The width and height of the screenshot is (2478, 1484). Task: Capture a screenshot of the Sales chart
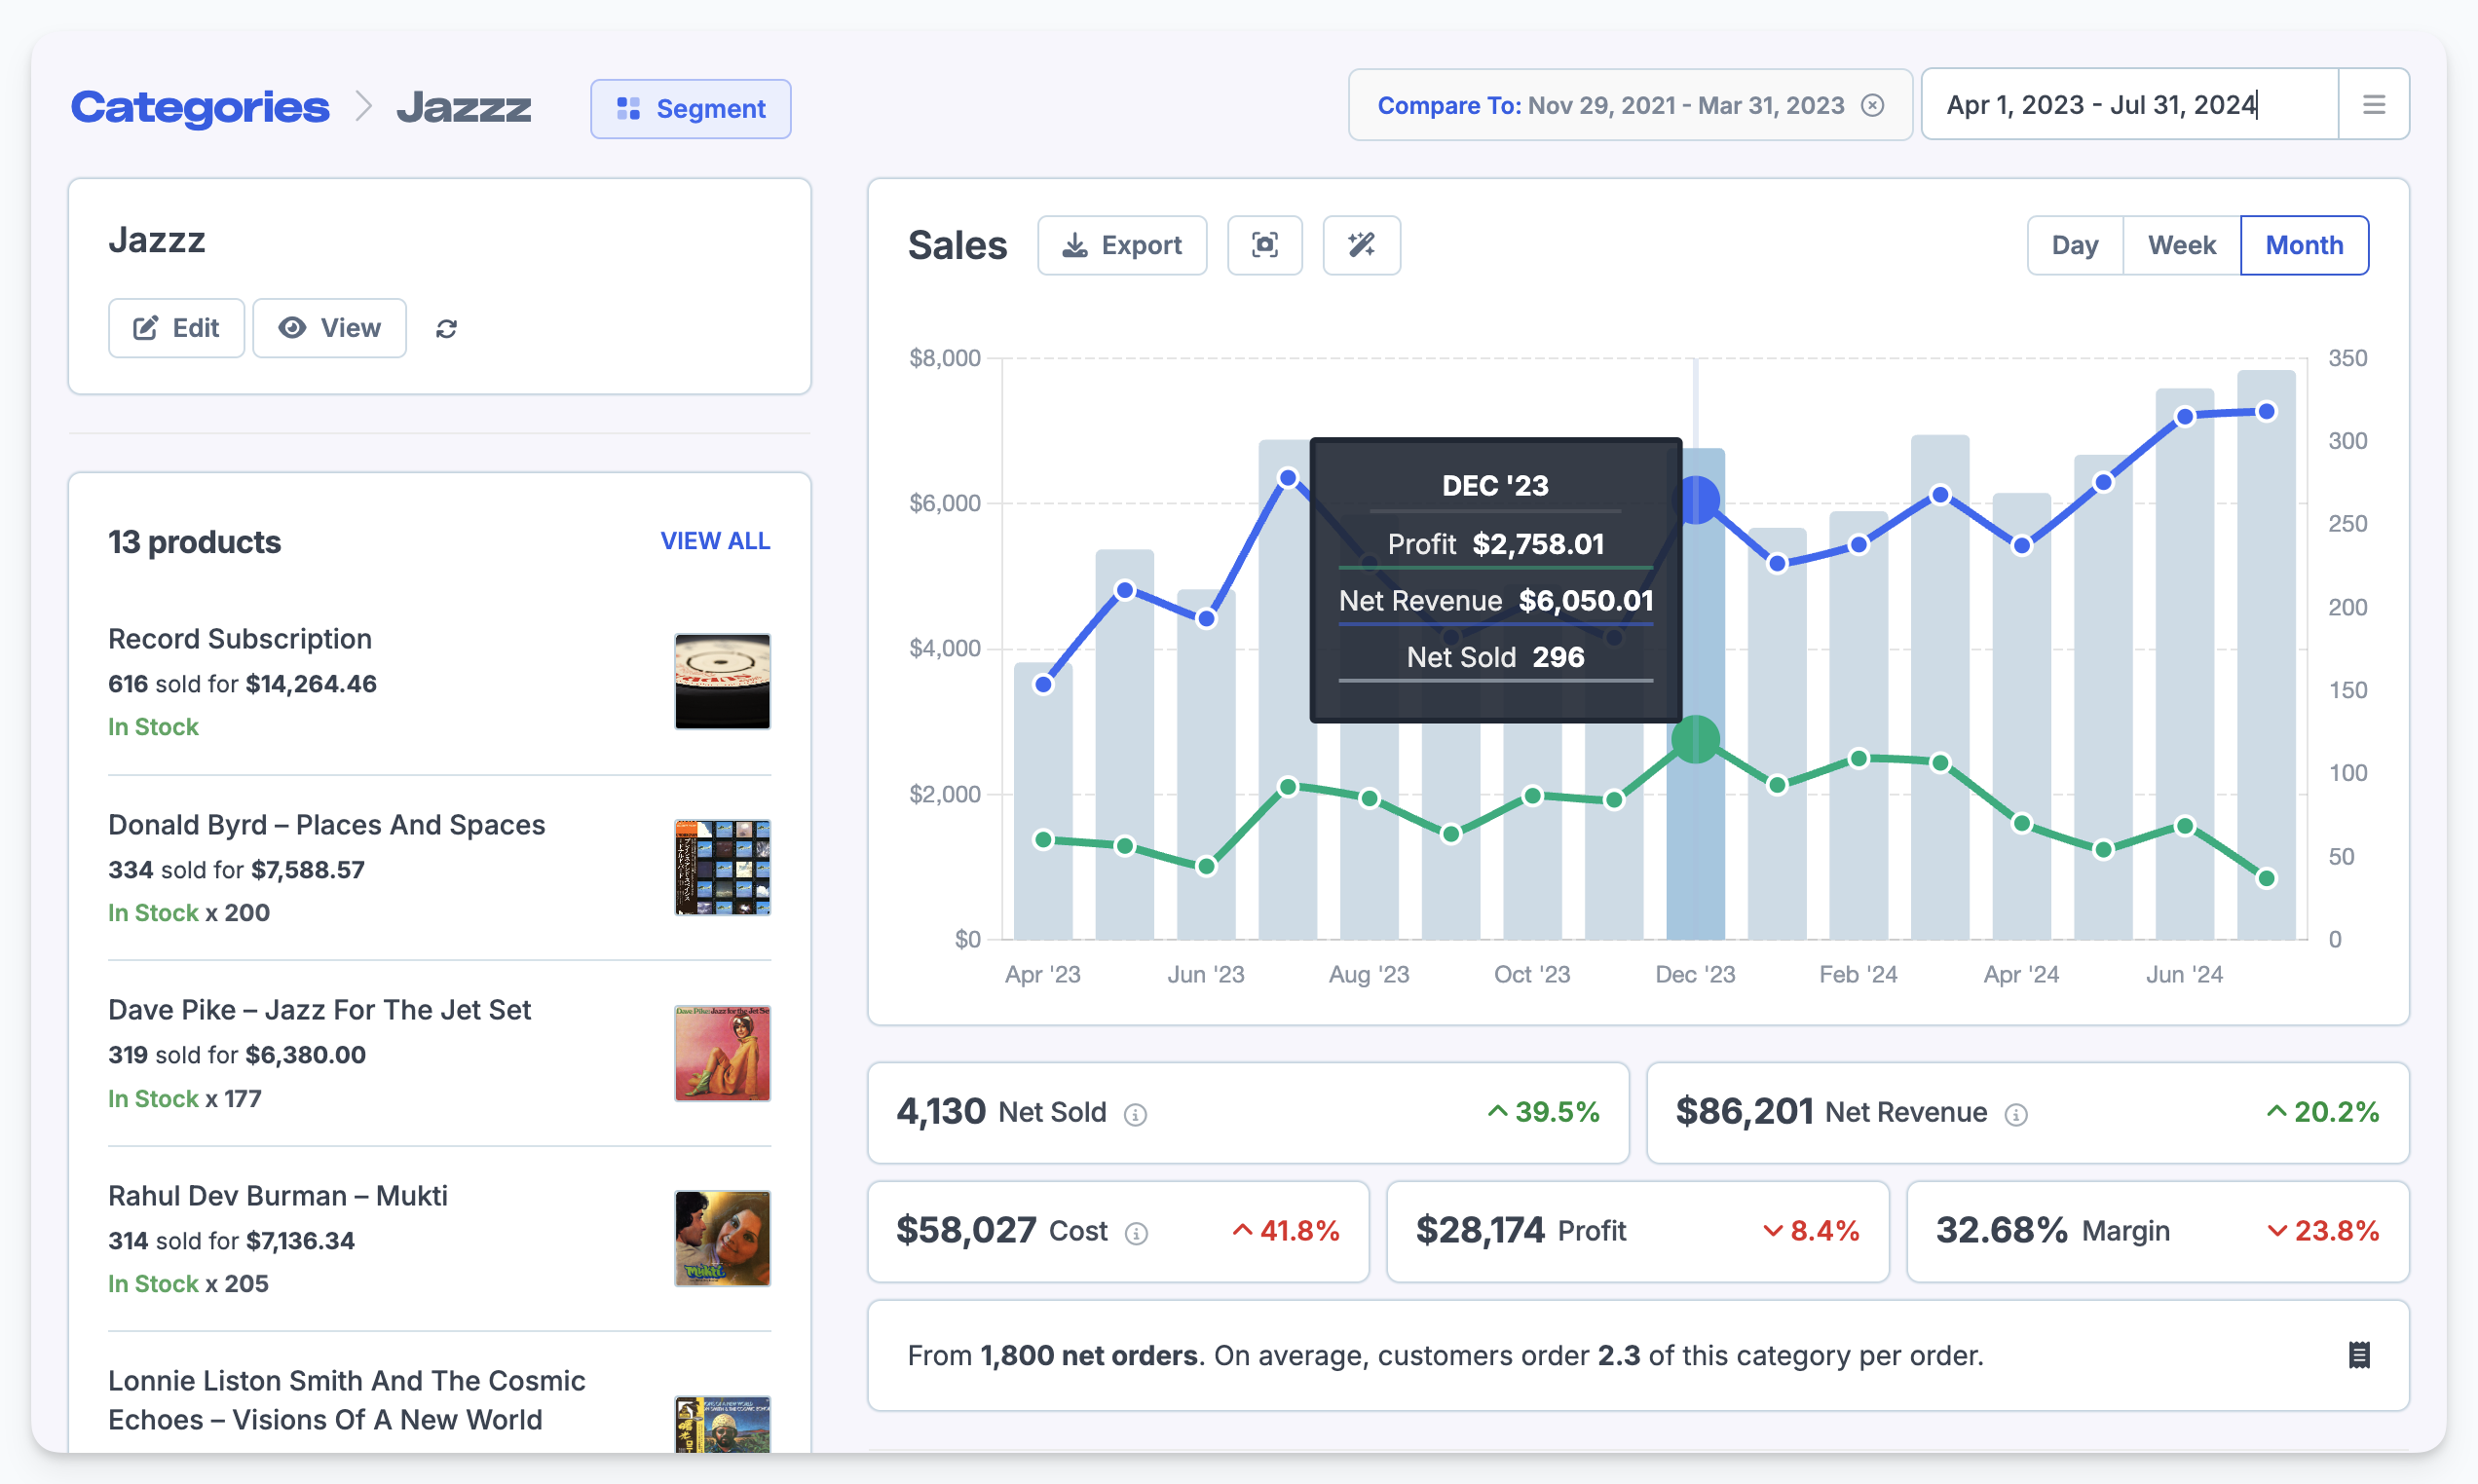click(x=1264, y=245)
